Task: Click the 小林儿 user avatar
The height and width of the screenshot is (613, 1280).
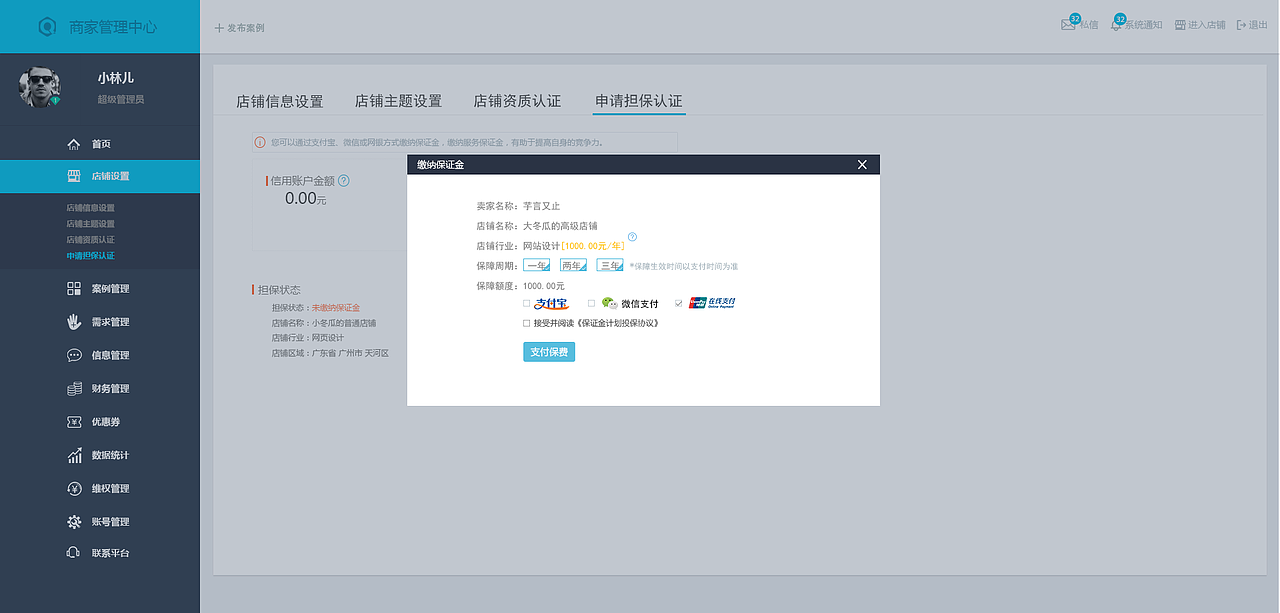Action: pos(40,88)
